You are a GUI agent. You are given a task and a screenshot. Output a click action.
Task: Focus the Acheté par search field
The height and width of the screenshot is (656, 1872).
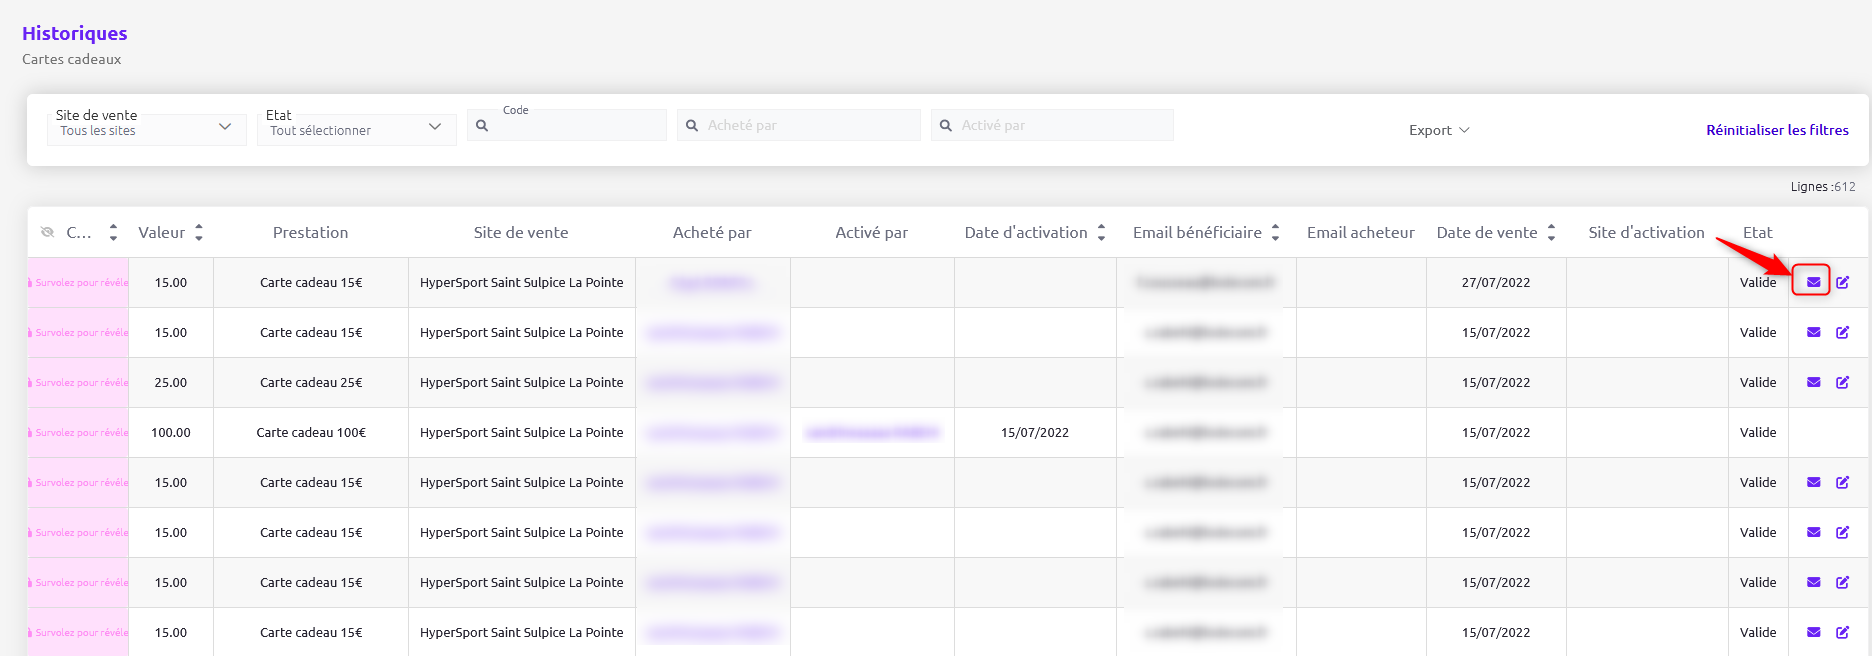(799, 125)
